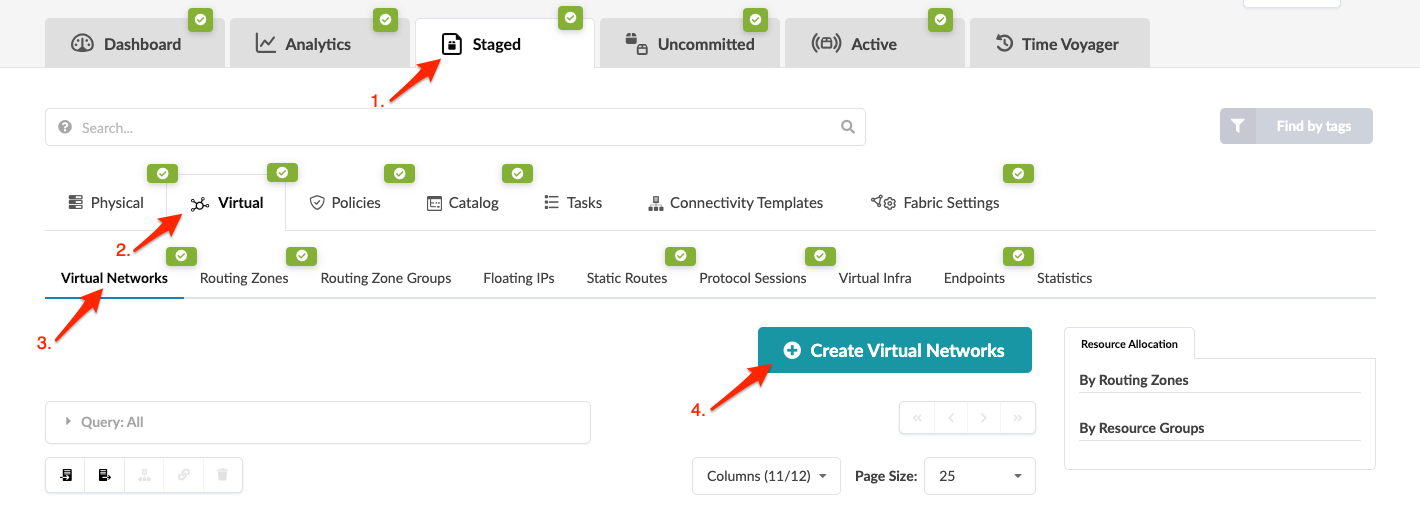Screen dimensions: 1420x522
Task: Open the Routing Zones tab
Action: point(244,278)
